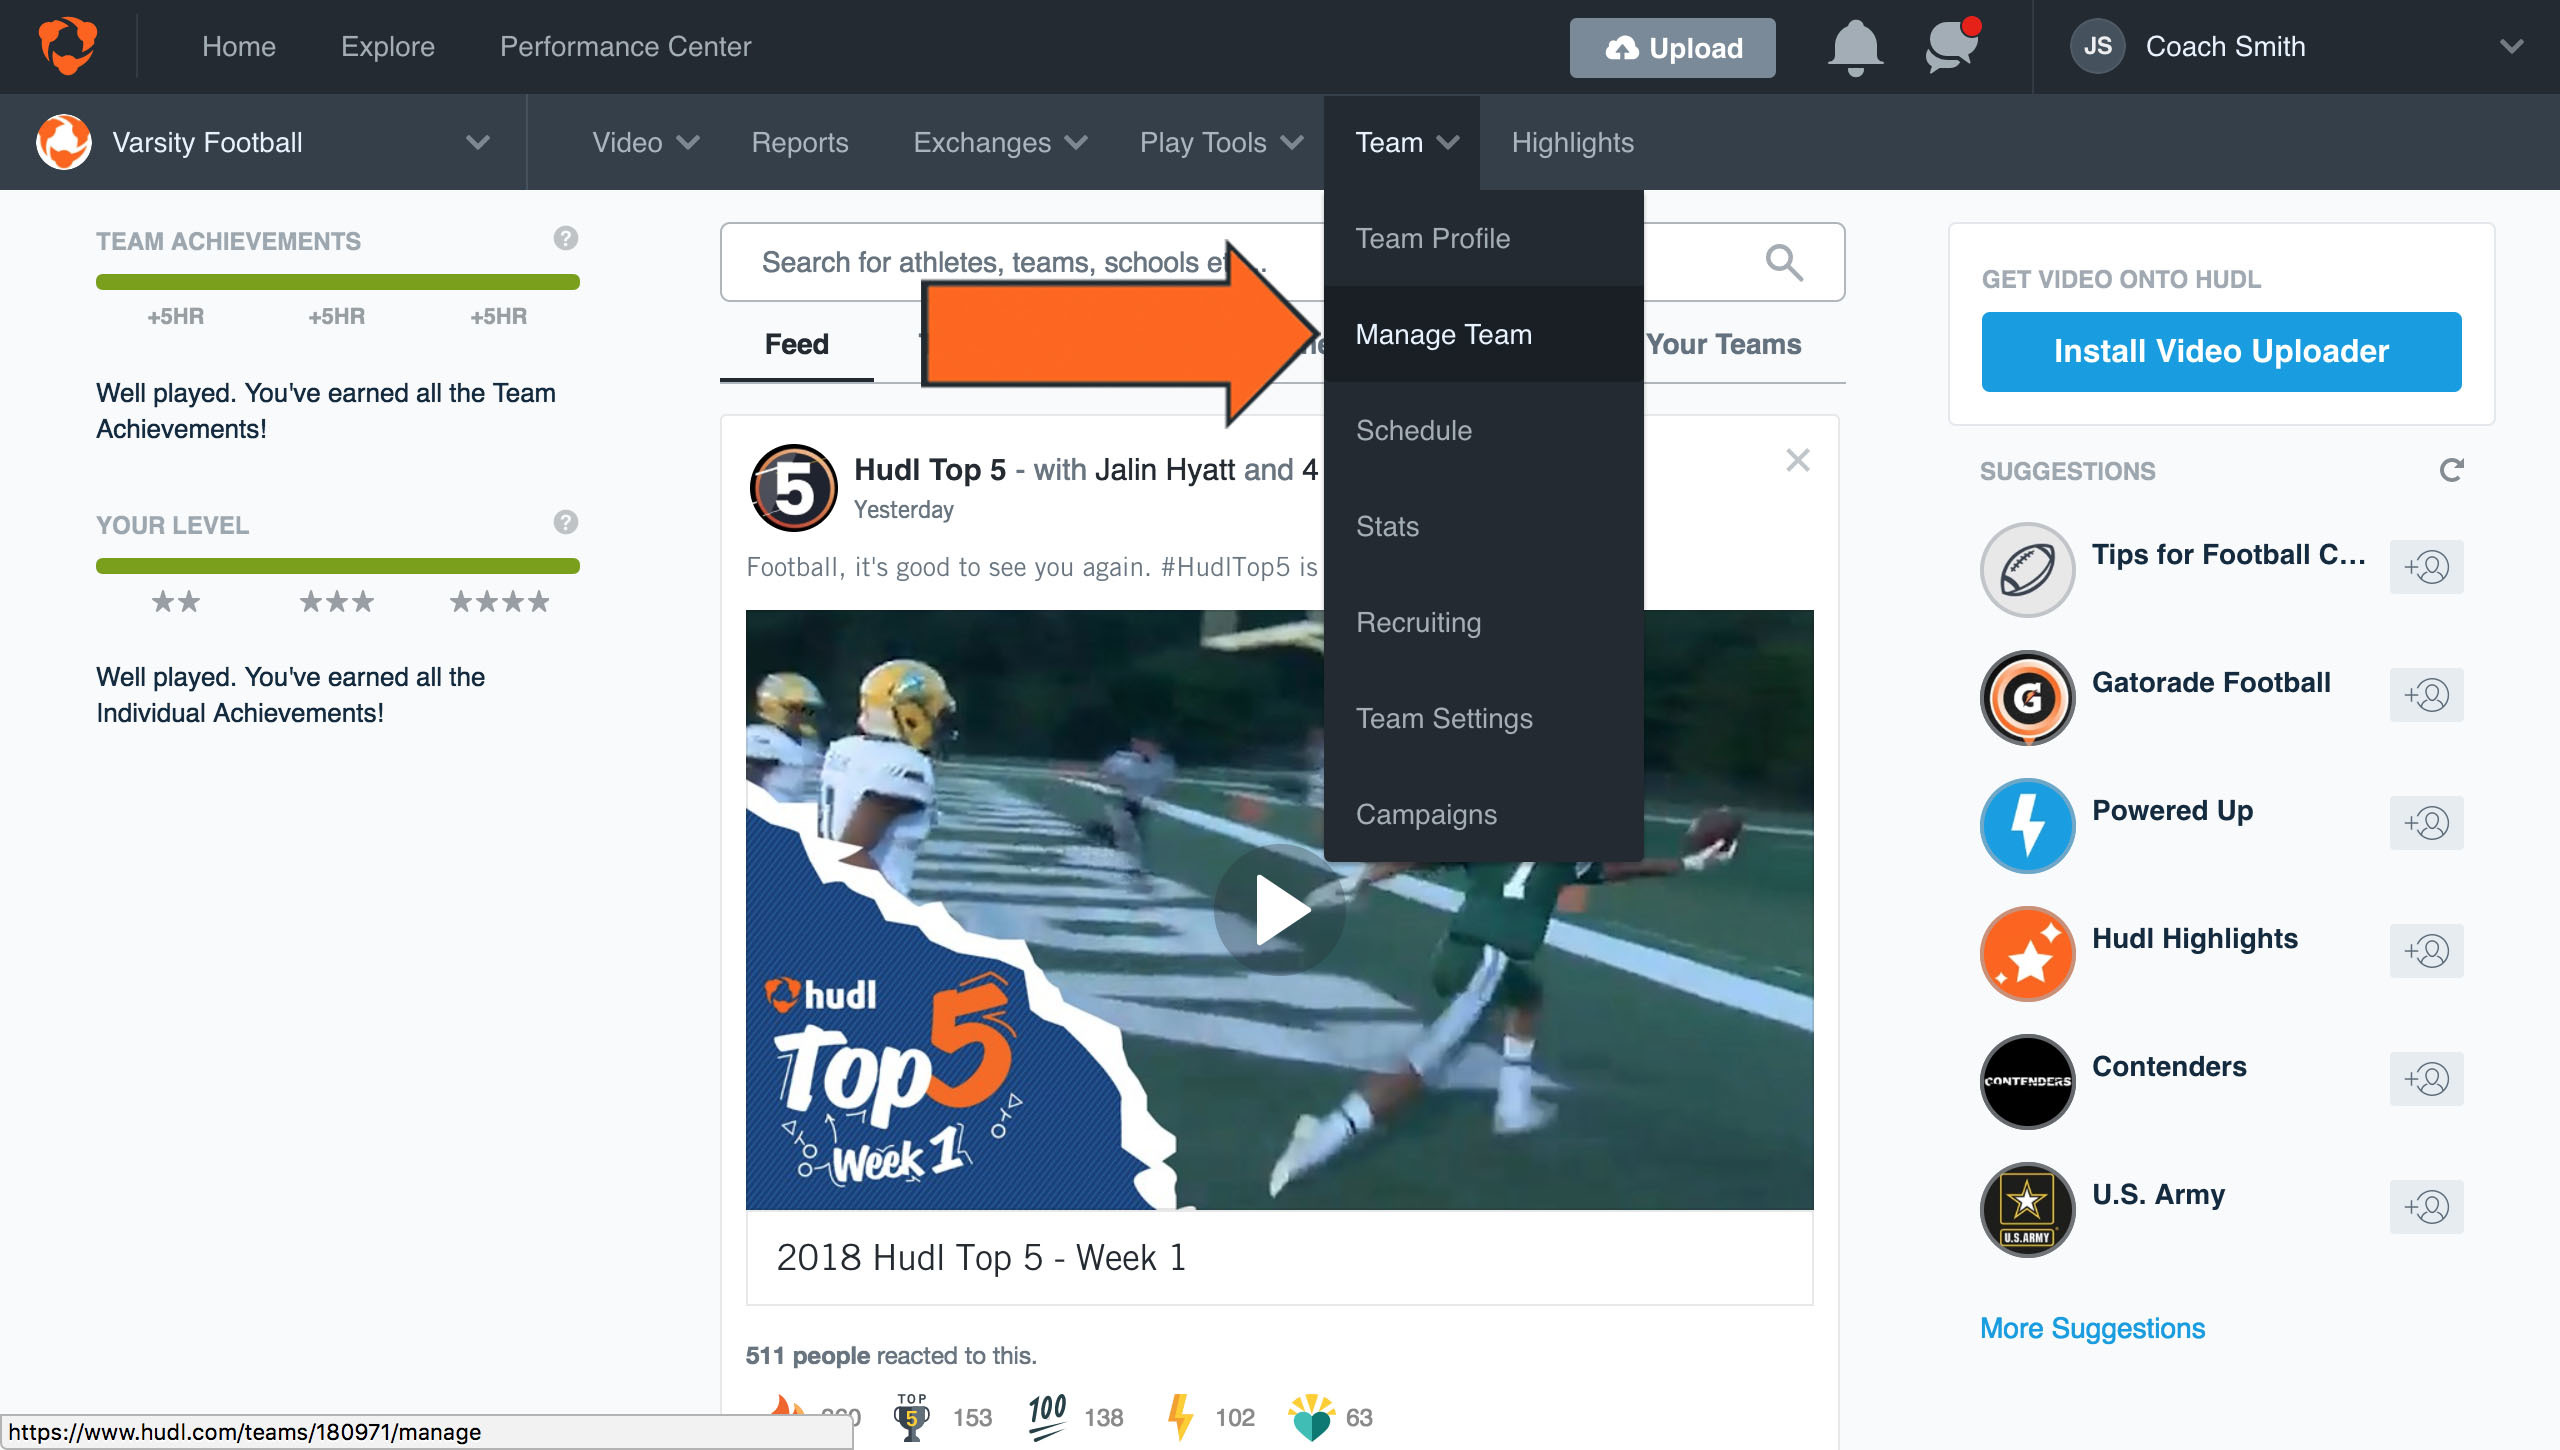The width and height of the screenshot is (2560, 1450).
Task: Click the Tips for Football profile picture
Action: [x=2028, y=569]
